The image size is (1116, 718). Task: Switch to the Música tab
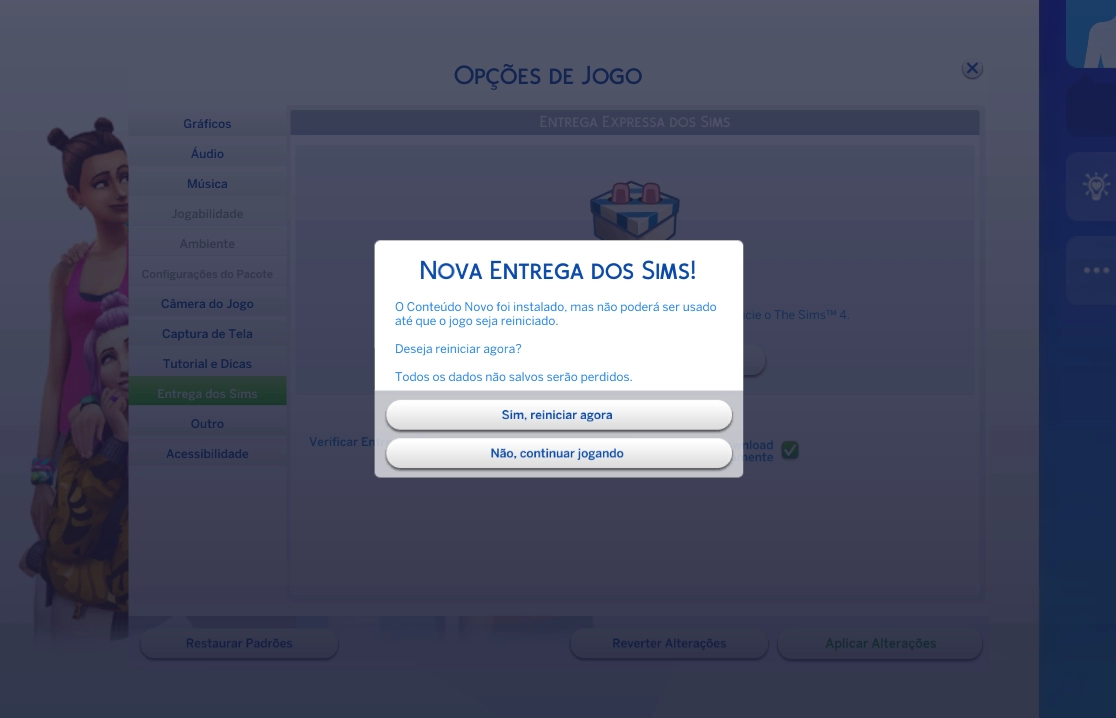click(x=207, y=184)
